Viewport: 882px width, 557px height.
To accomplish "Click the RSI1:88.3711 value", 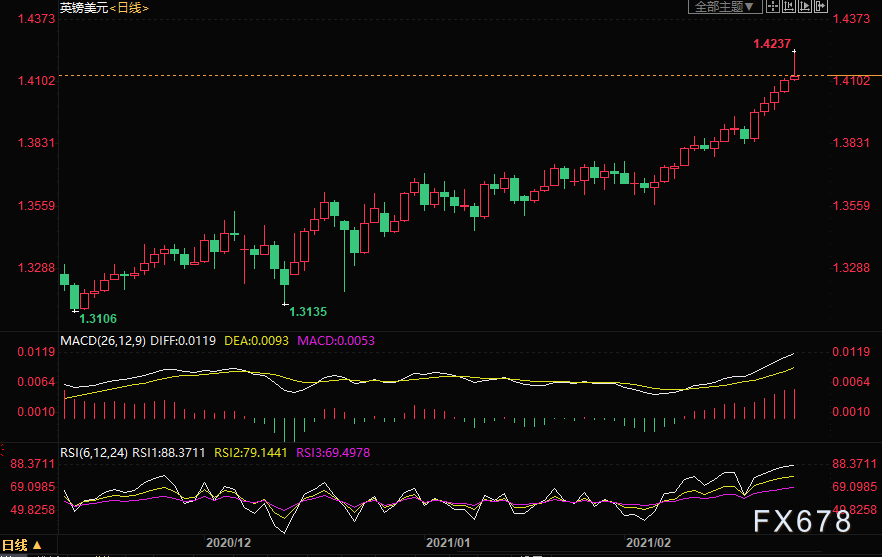I will (x=169, y=452).
